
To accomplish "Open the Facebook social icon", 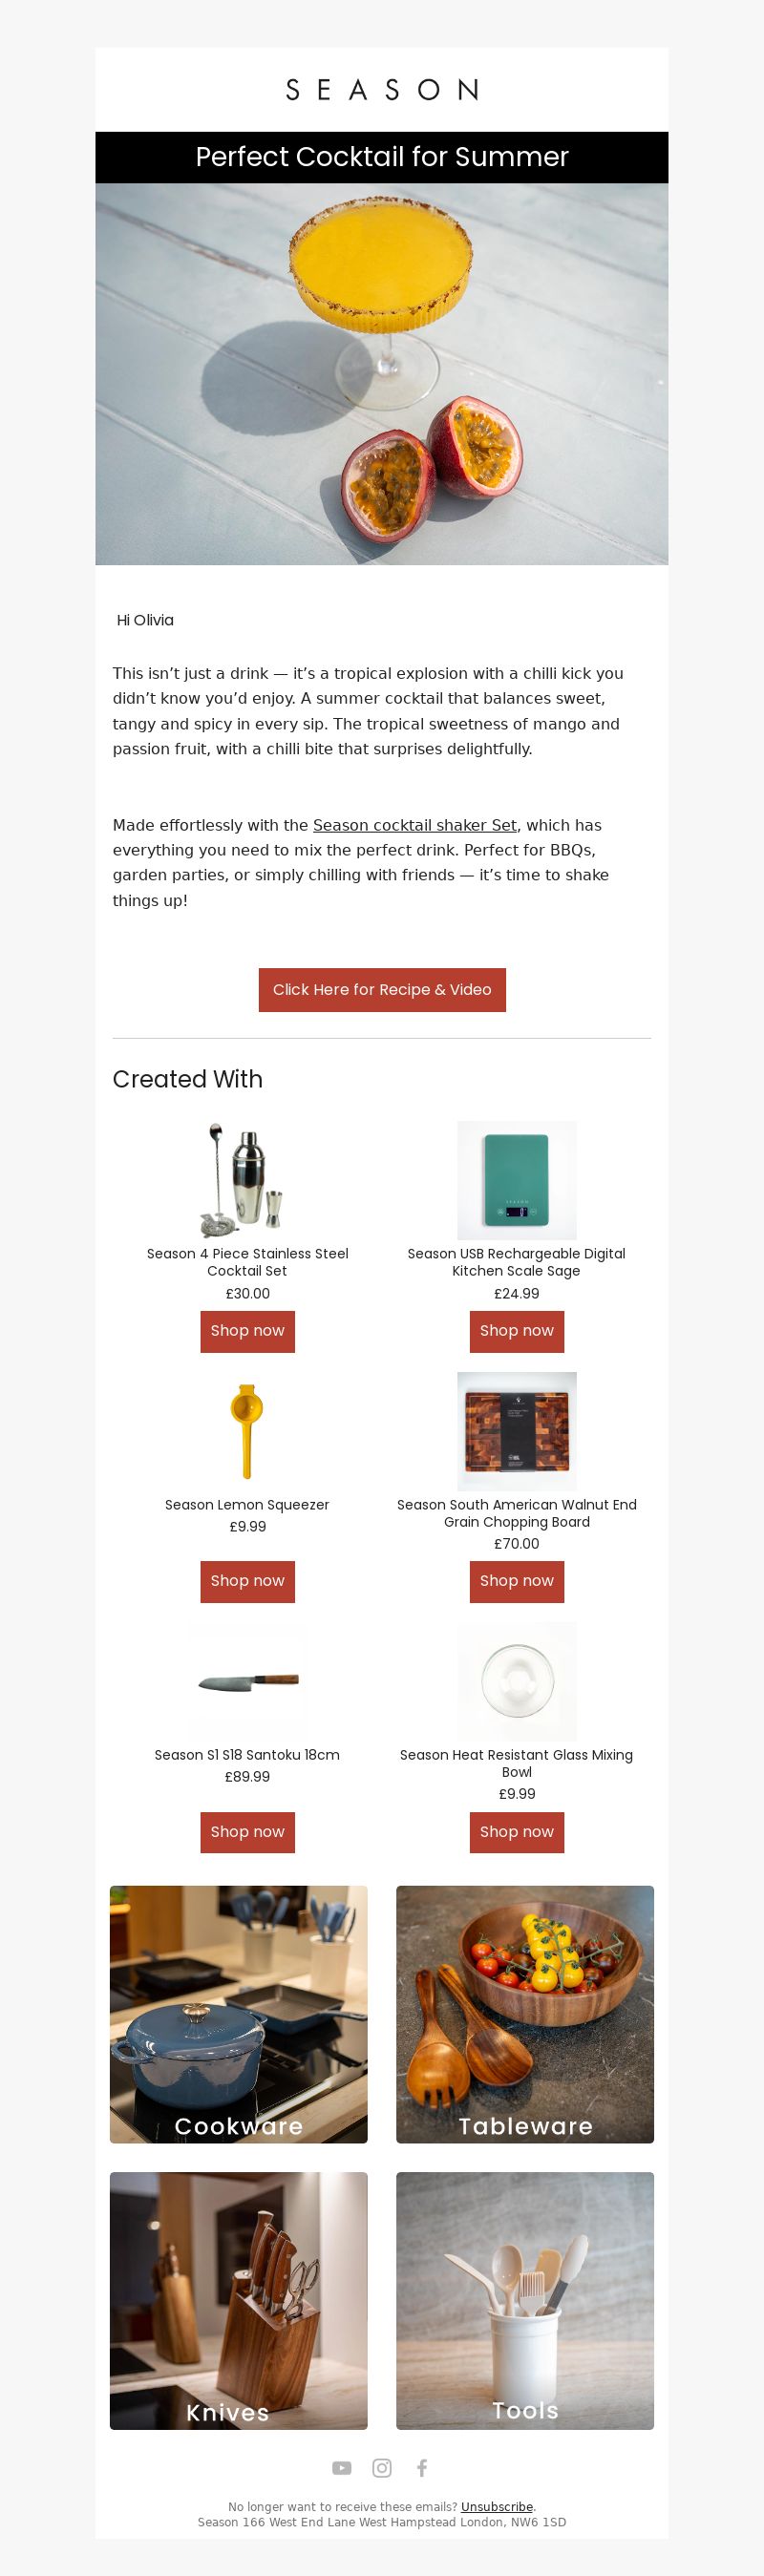I will [x=422, y=2468].
